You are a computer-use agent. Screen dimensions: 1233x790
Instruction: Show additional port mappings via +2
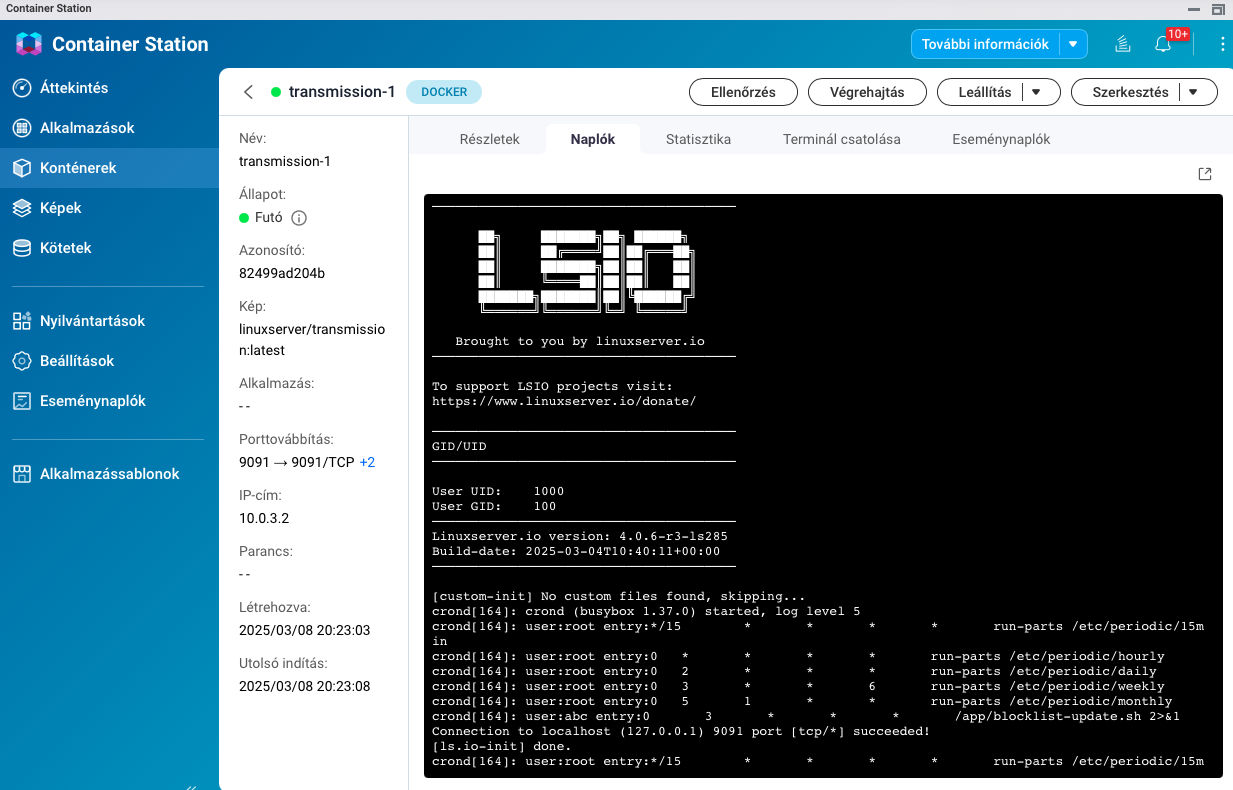tap(367, 462)
